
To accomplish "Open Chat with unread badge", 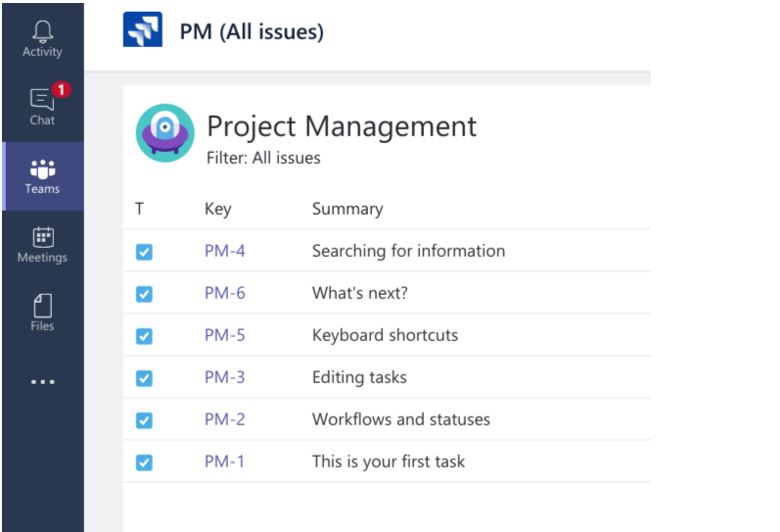I will (x=42, y=106).
